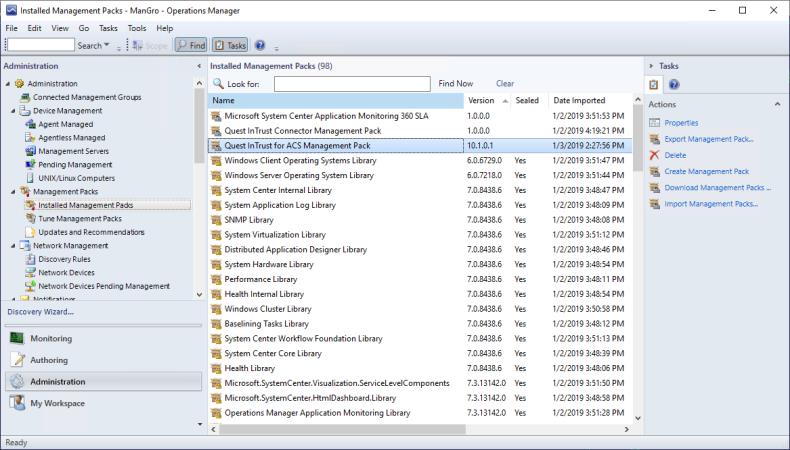Screen dimensions: 790x450
Task: Collapse the Administration tree root node
Action: (x=8, y=84)
